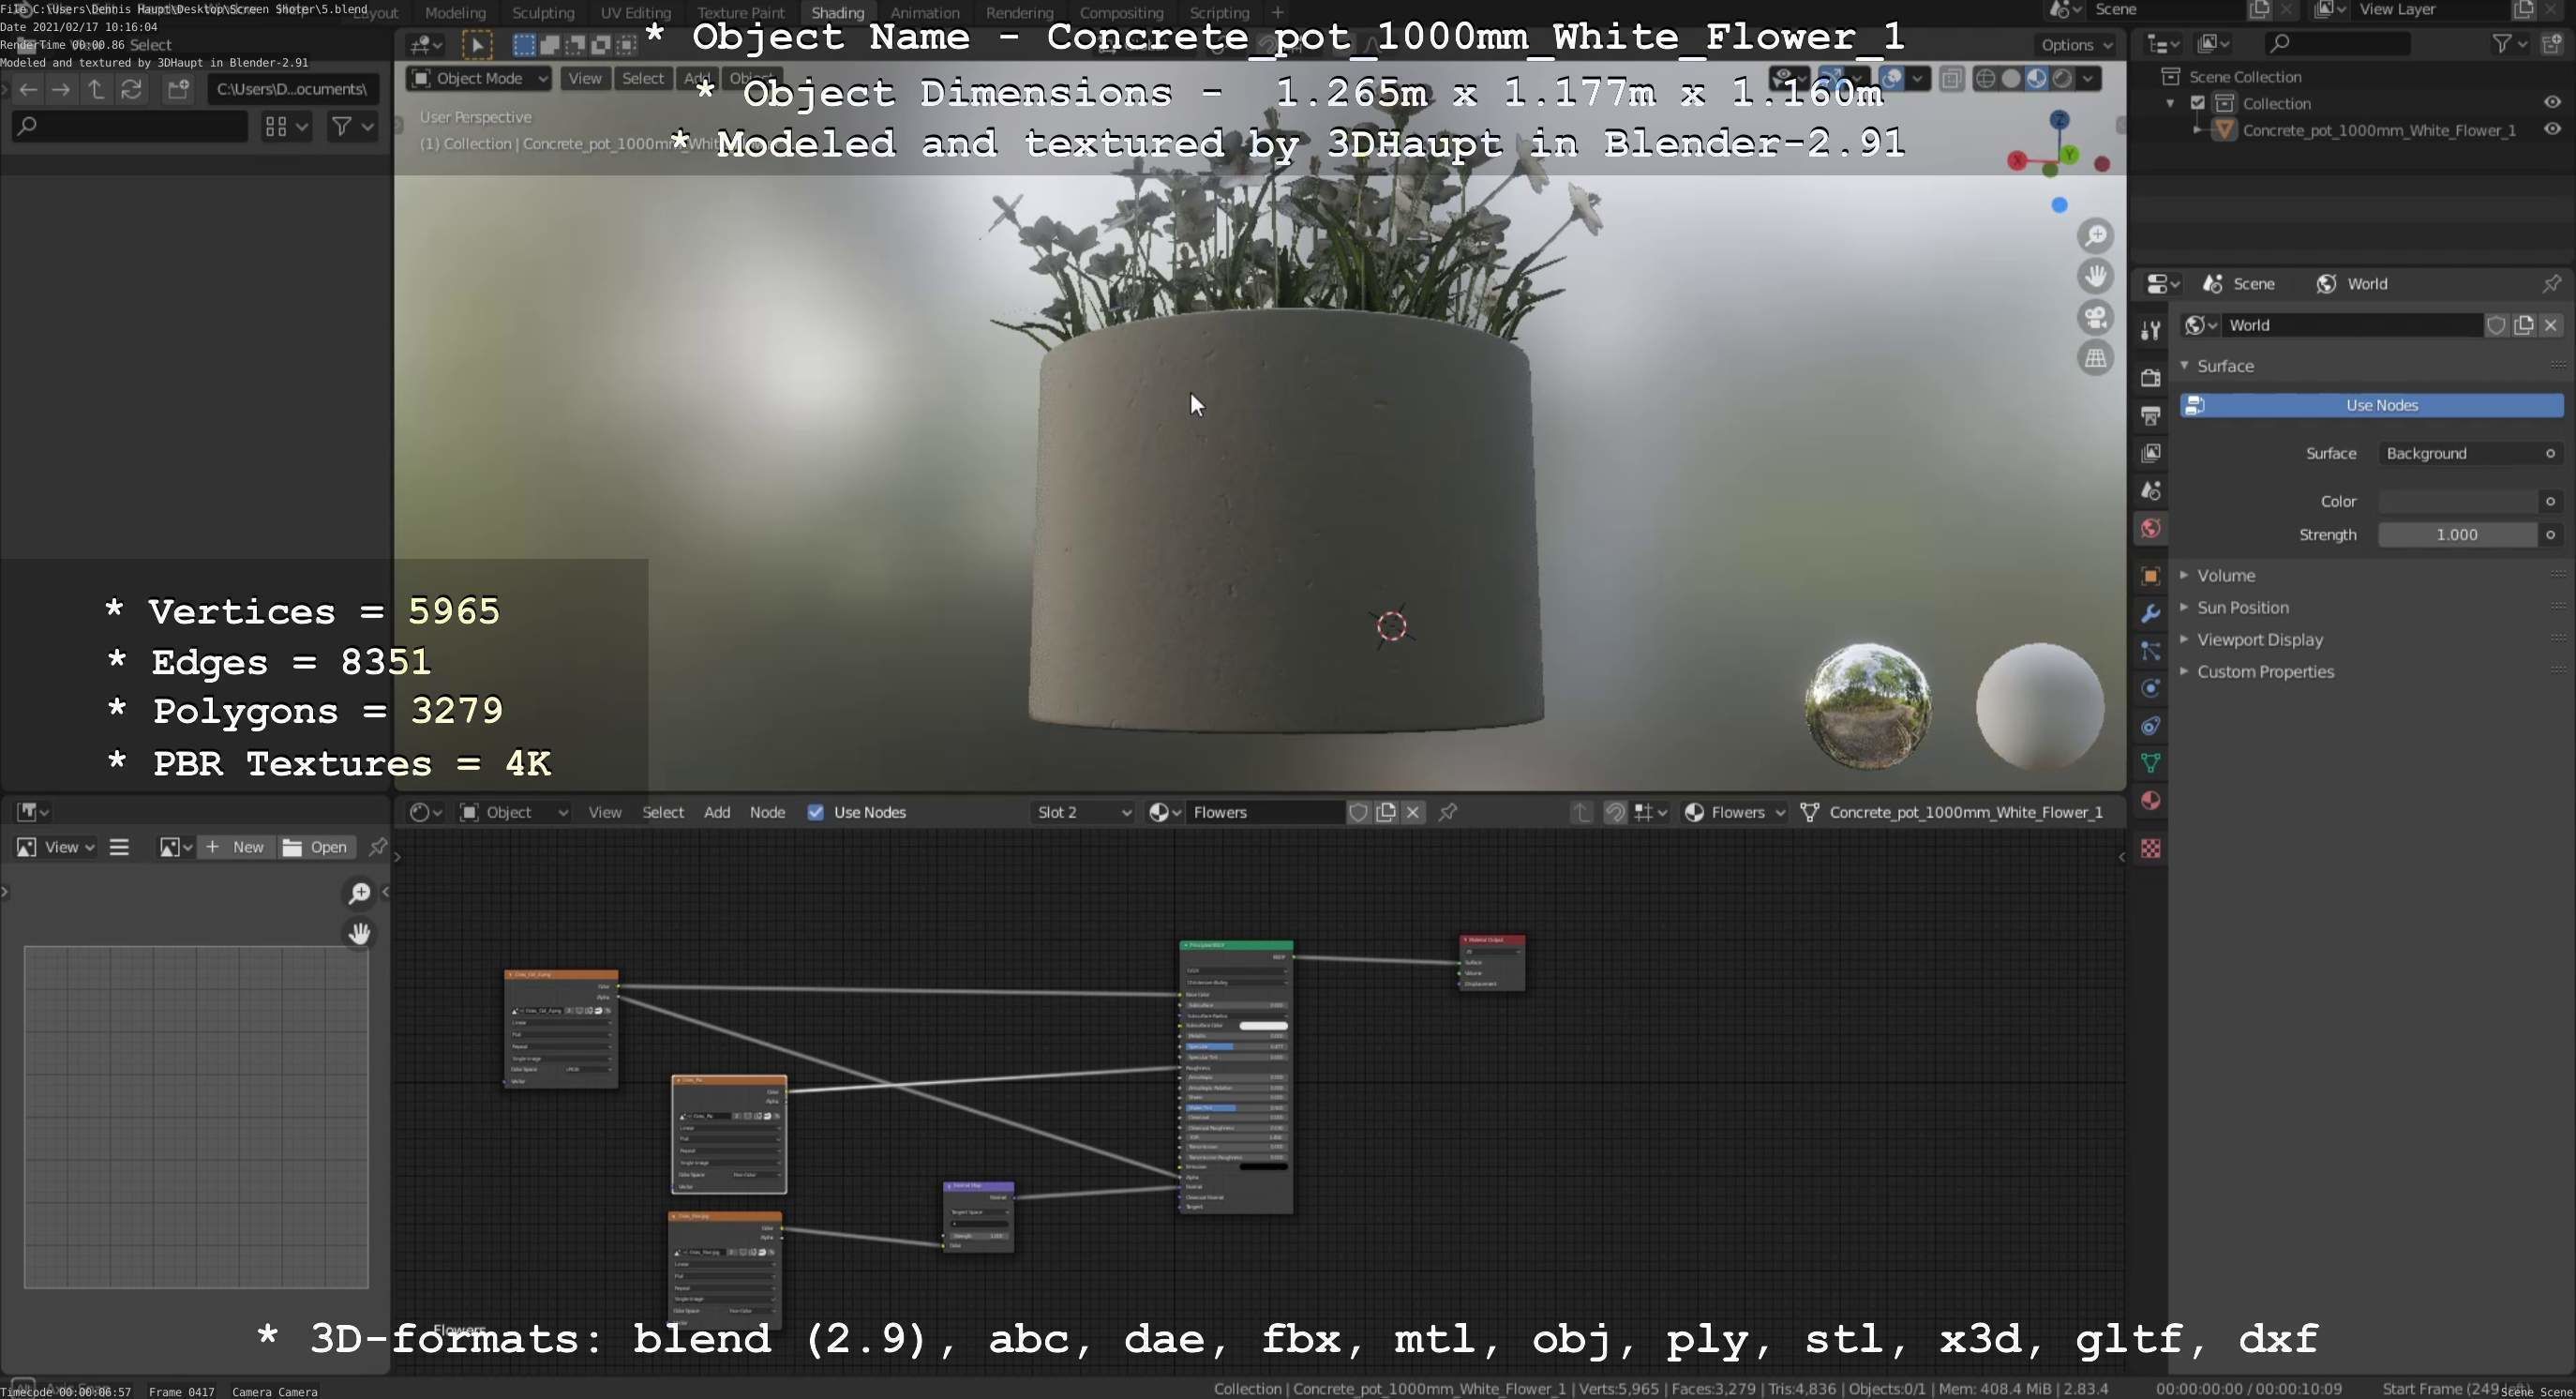Hide the Concrete_pot_1000mm_White_Flower_1 object in outliner
The height and width of the screenshot is (1399, 2576).
tap(2551, 130)
